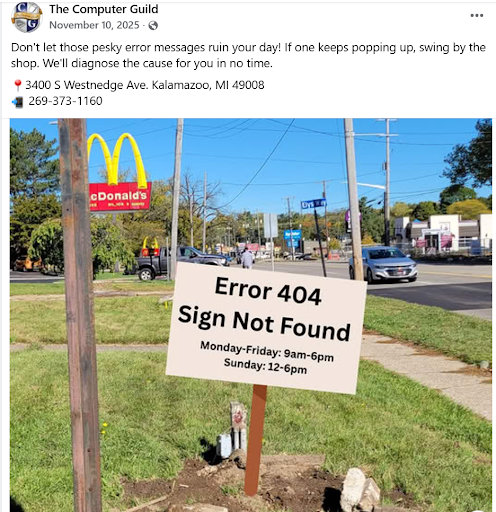Screen dimensions: 496x512
Task: Open the post options three-dot menu
Action: click(x=476, y=16)
